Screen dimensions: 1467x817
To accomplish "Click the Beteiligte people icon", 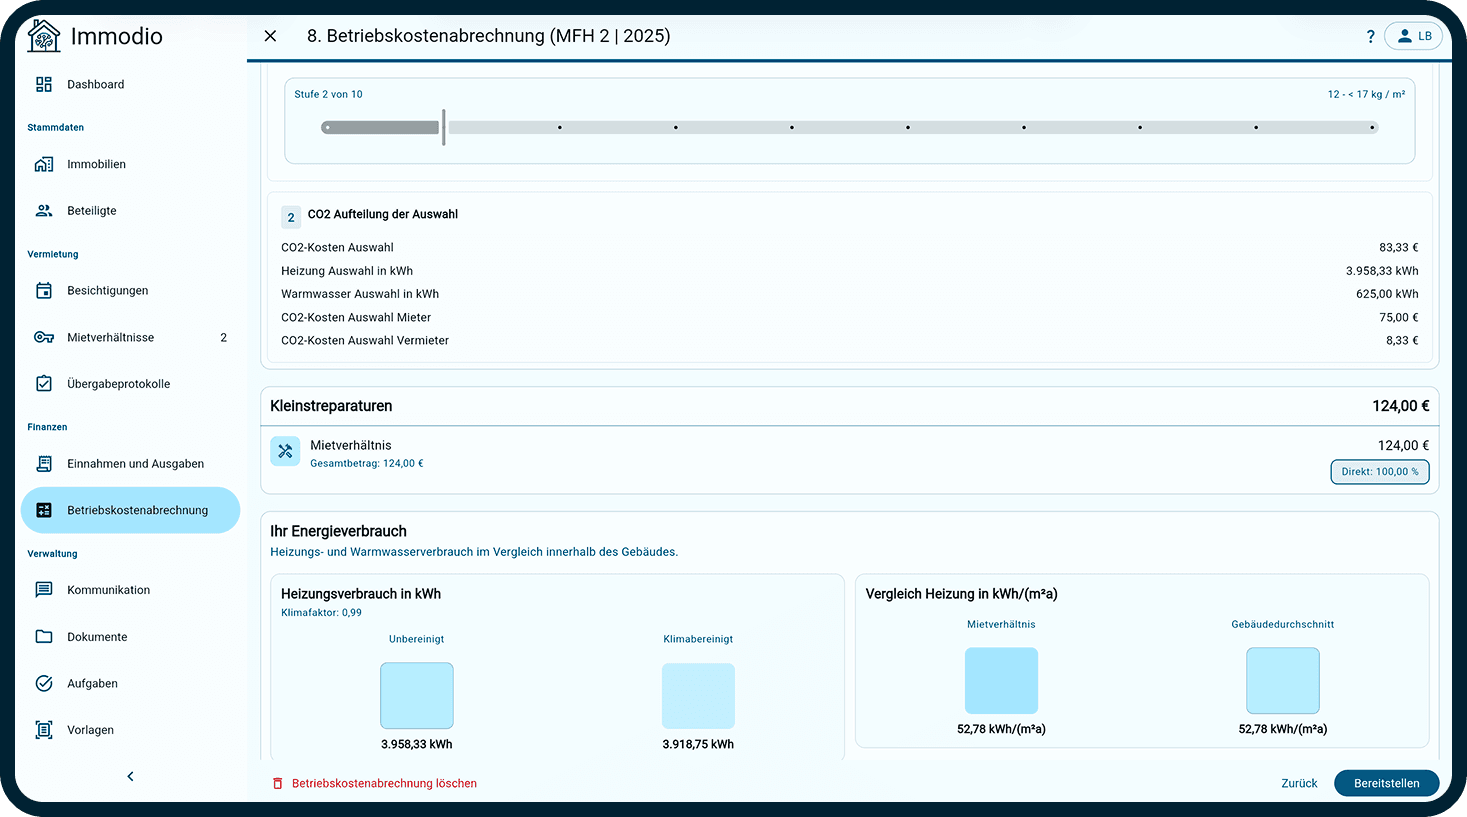I will click(x=44, y=211).
